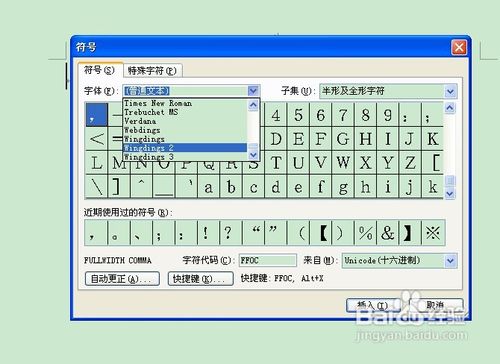Select digit 8 in symbol grid
The width and height of the screenshot is (500, 364).
click(365, 115)
